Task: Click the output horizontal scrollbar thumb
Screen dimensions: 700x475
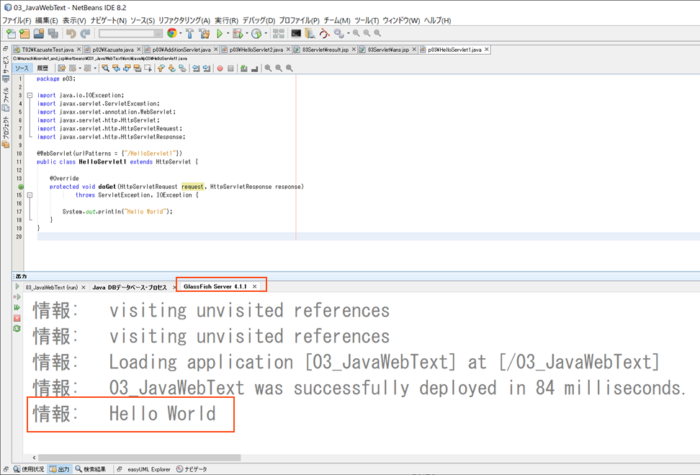Action: tap(139, 458)
